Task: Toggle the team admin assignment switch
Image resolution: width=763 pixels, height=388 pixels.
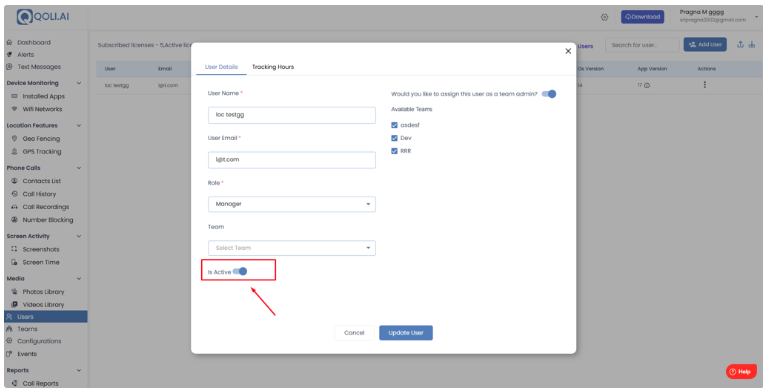Action: point(549,94)
